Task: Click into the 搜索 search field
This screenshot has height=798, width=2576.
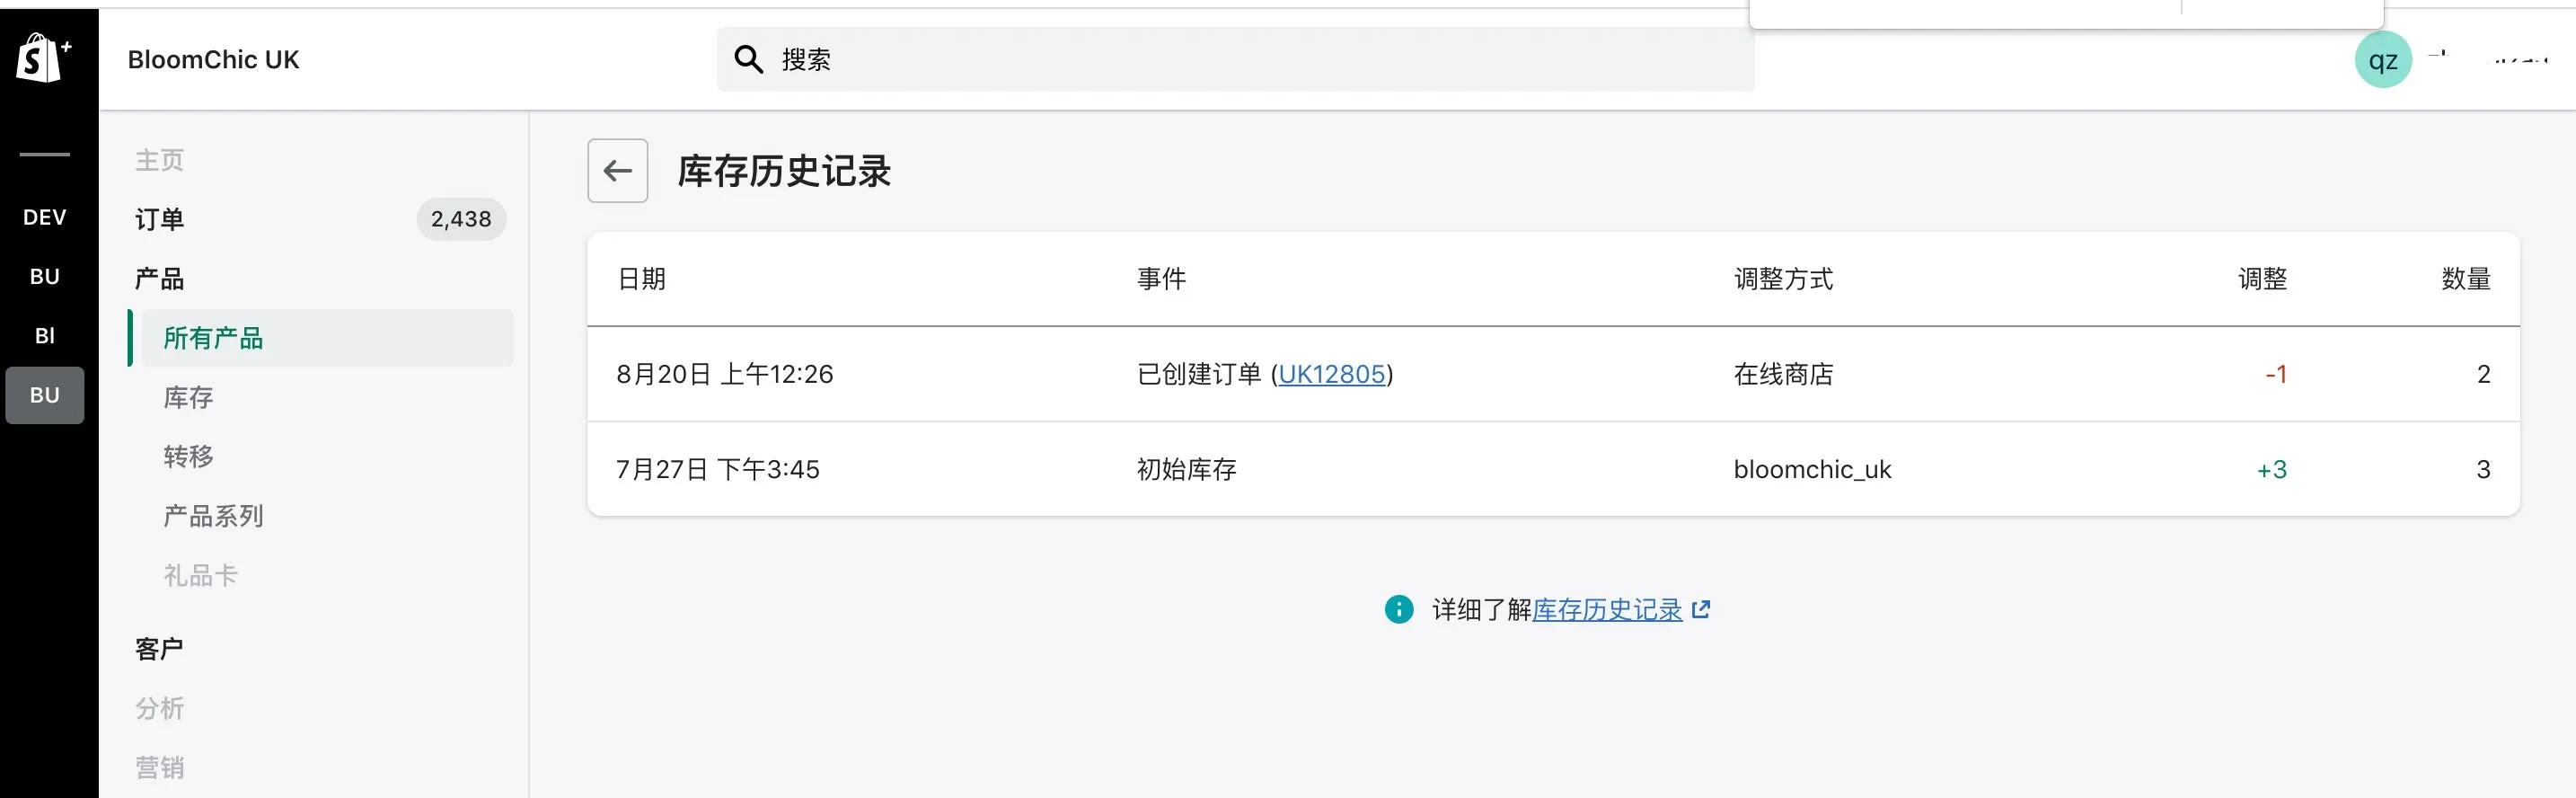Action: (x=1235, y=59)
